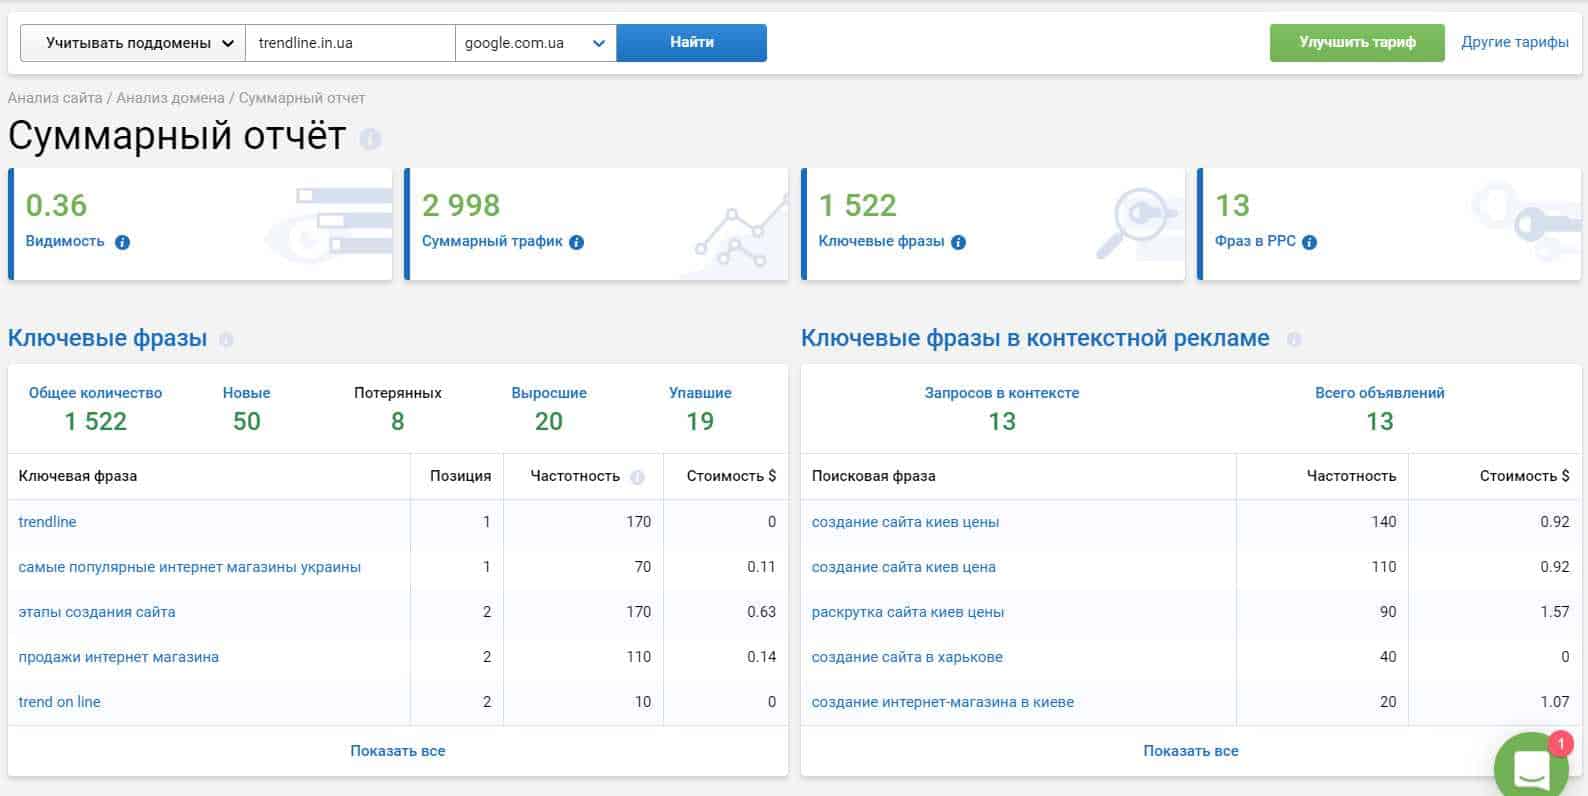Click Показать все under contextual ads table
The height and width of the screenshot is (796, 1588).
[1190, 751]
